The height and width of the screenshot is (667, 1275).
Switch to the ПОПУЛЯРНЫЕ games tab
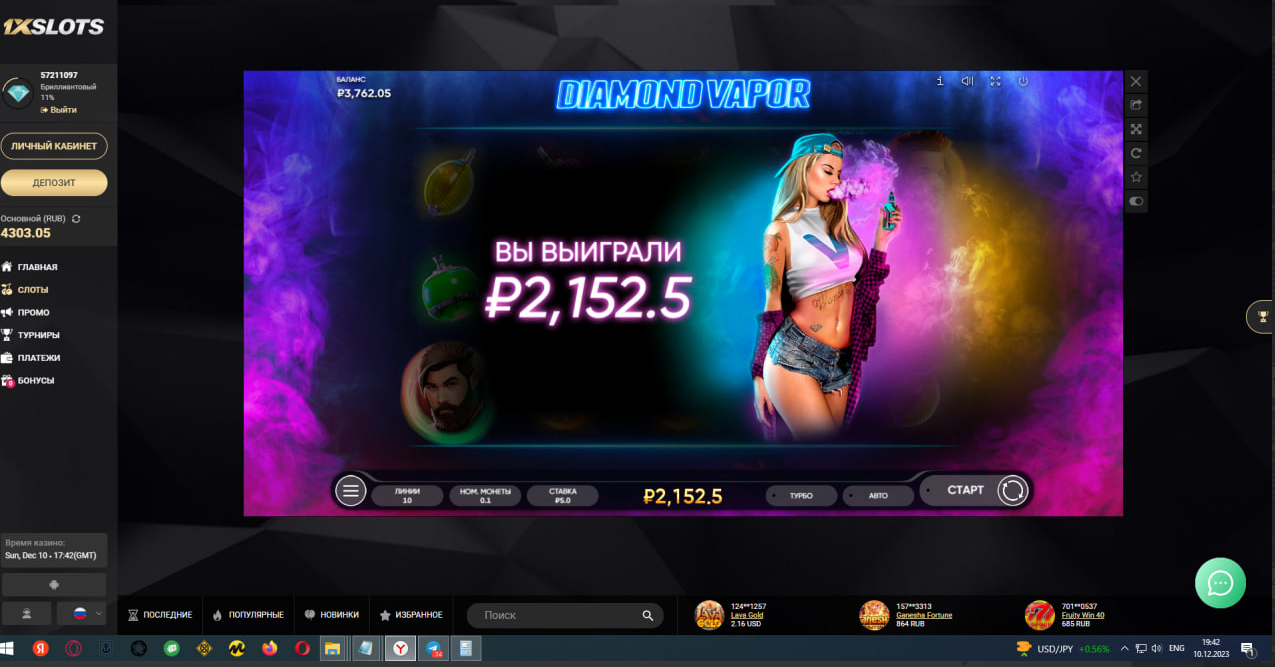pos(255,615)
